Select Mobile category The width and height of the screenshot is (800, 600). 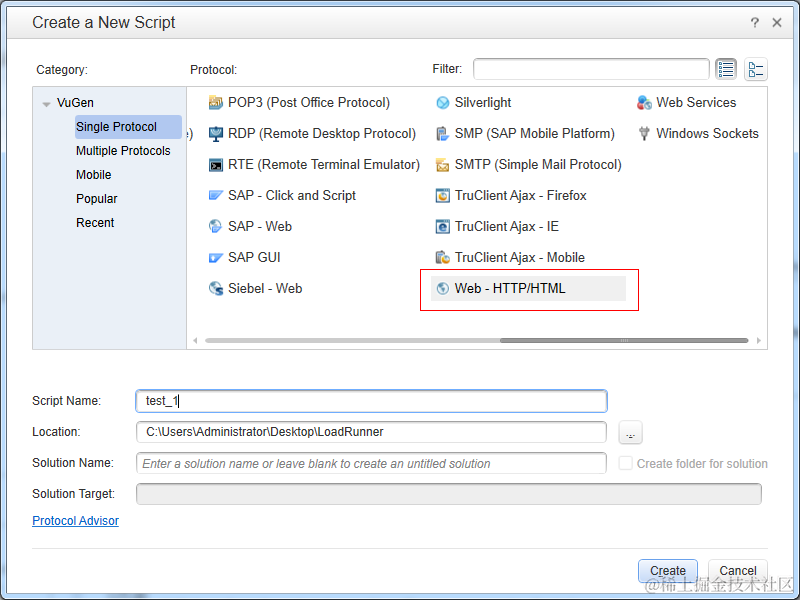coord(93,175)
